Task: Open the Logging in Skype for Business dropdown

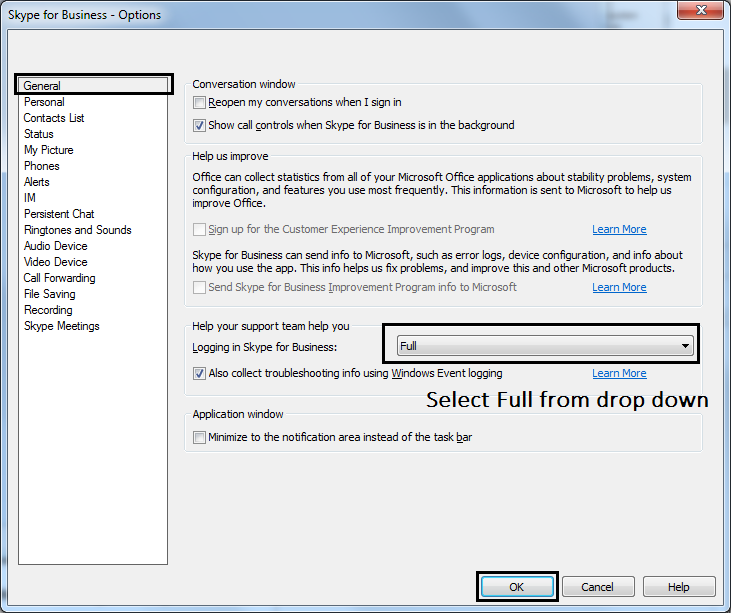Action: point(545,346)
